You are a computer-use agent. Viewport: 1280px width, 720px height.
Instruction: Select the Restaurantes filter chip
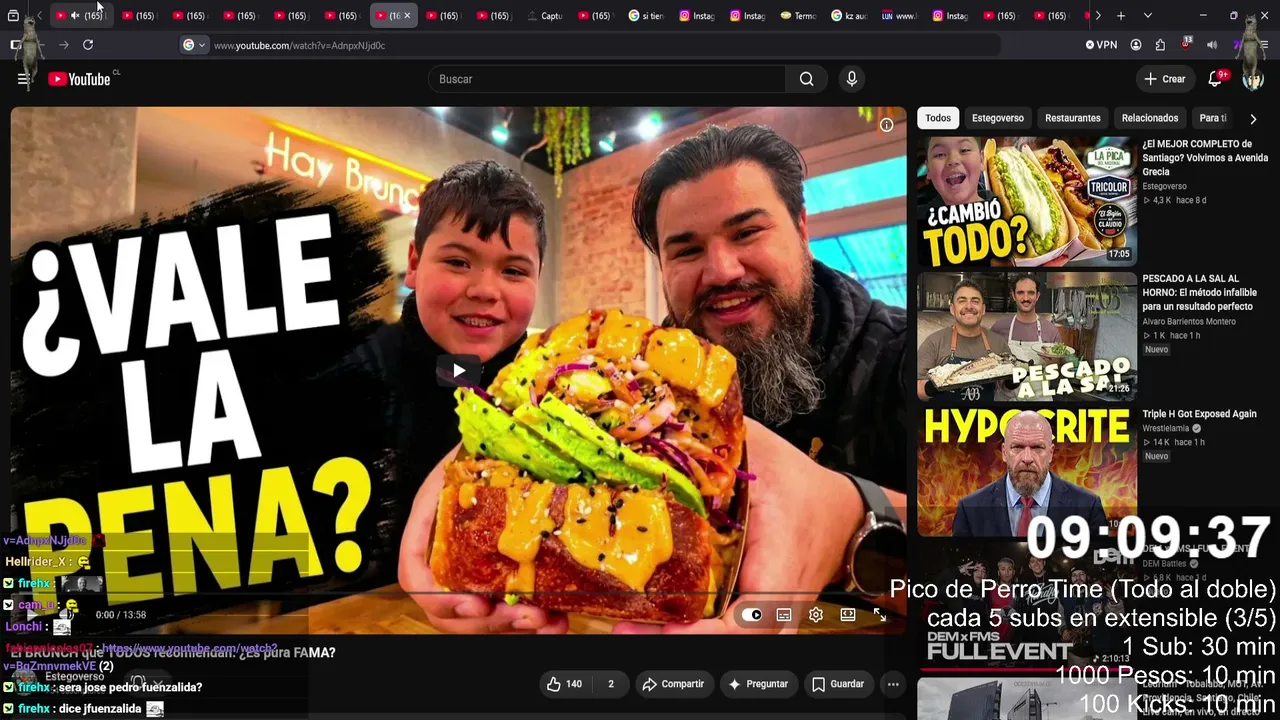click(1073, 118)
